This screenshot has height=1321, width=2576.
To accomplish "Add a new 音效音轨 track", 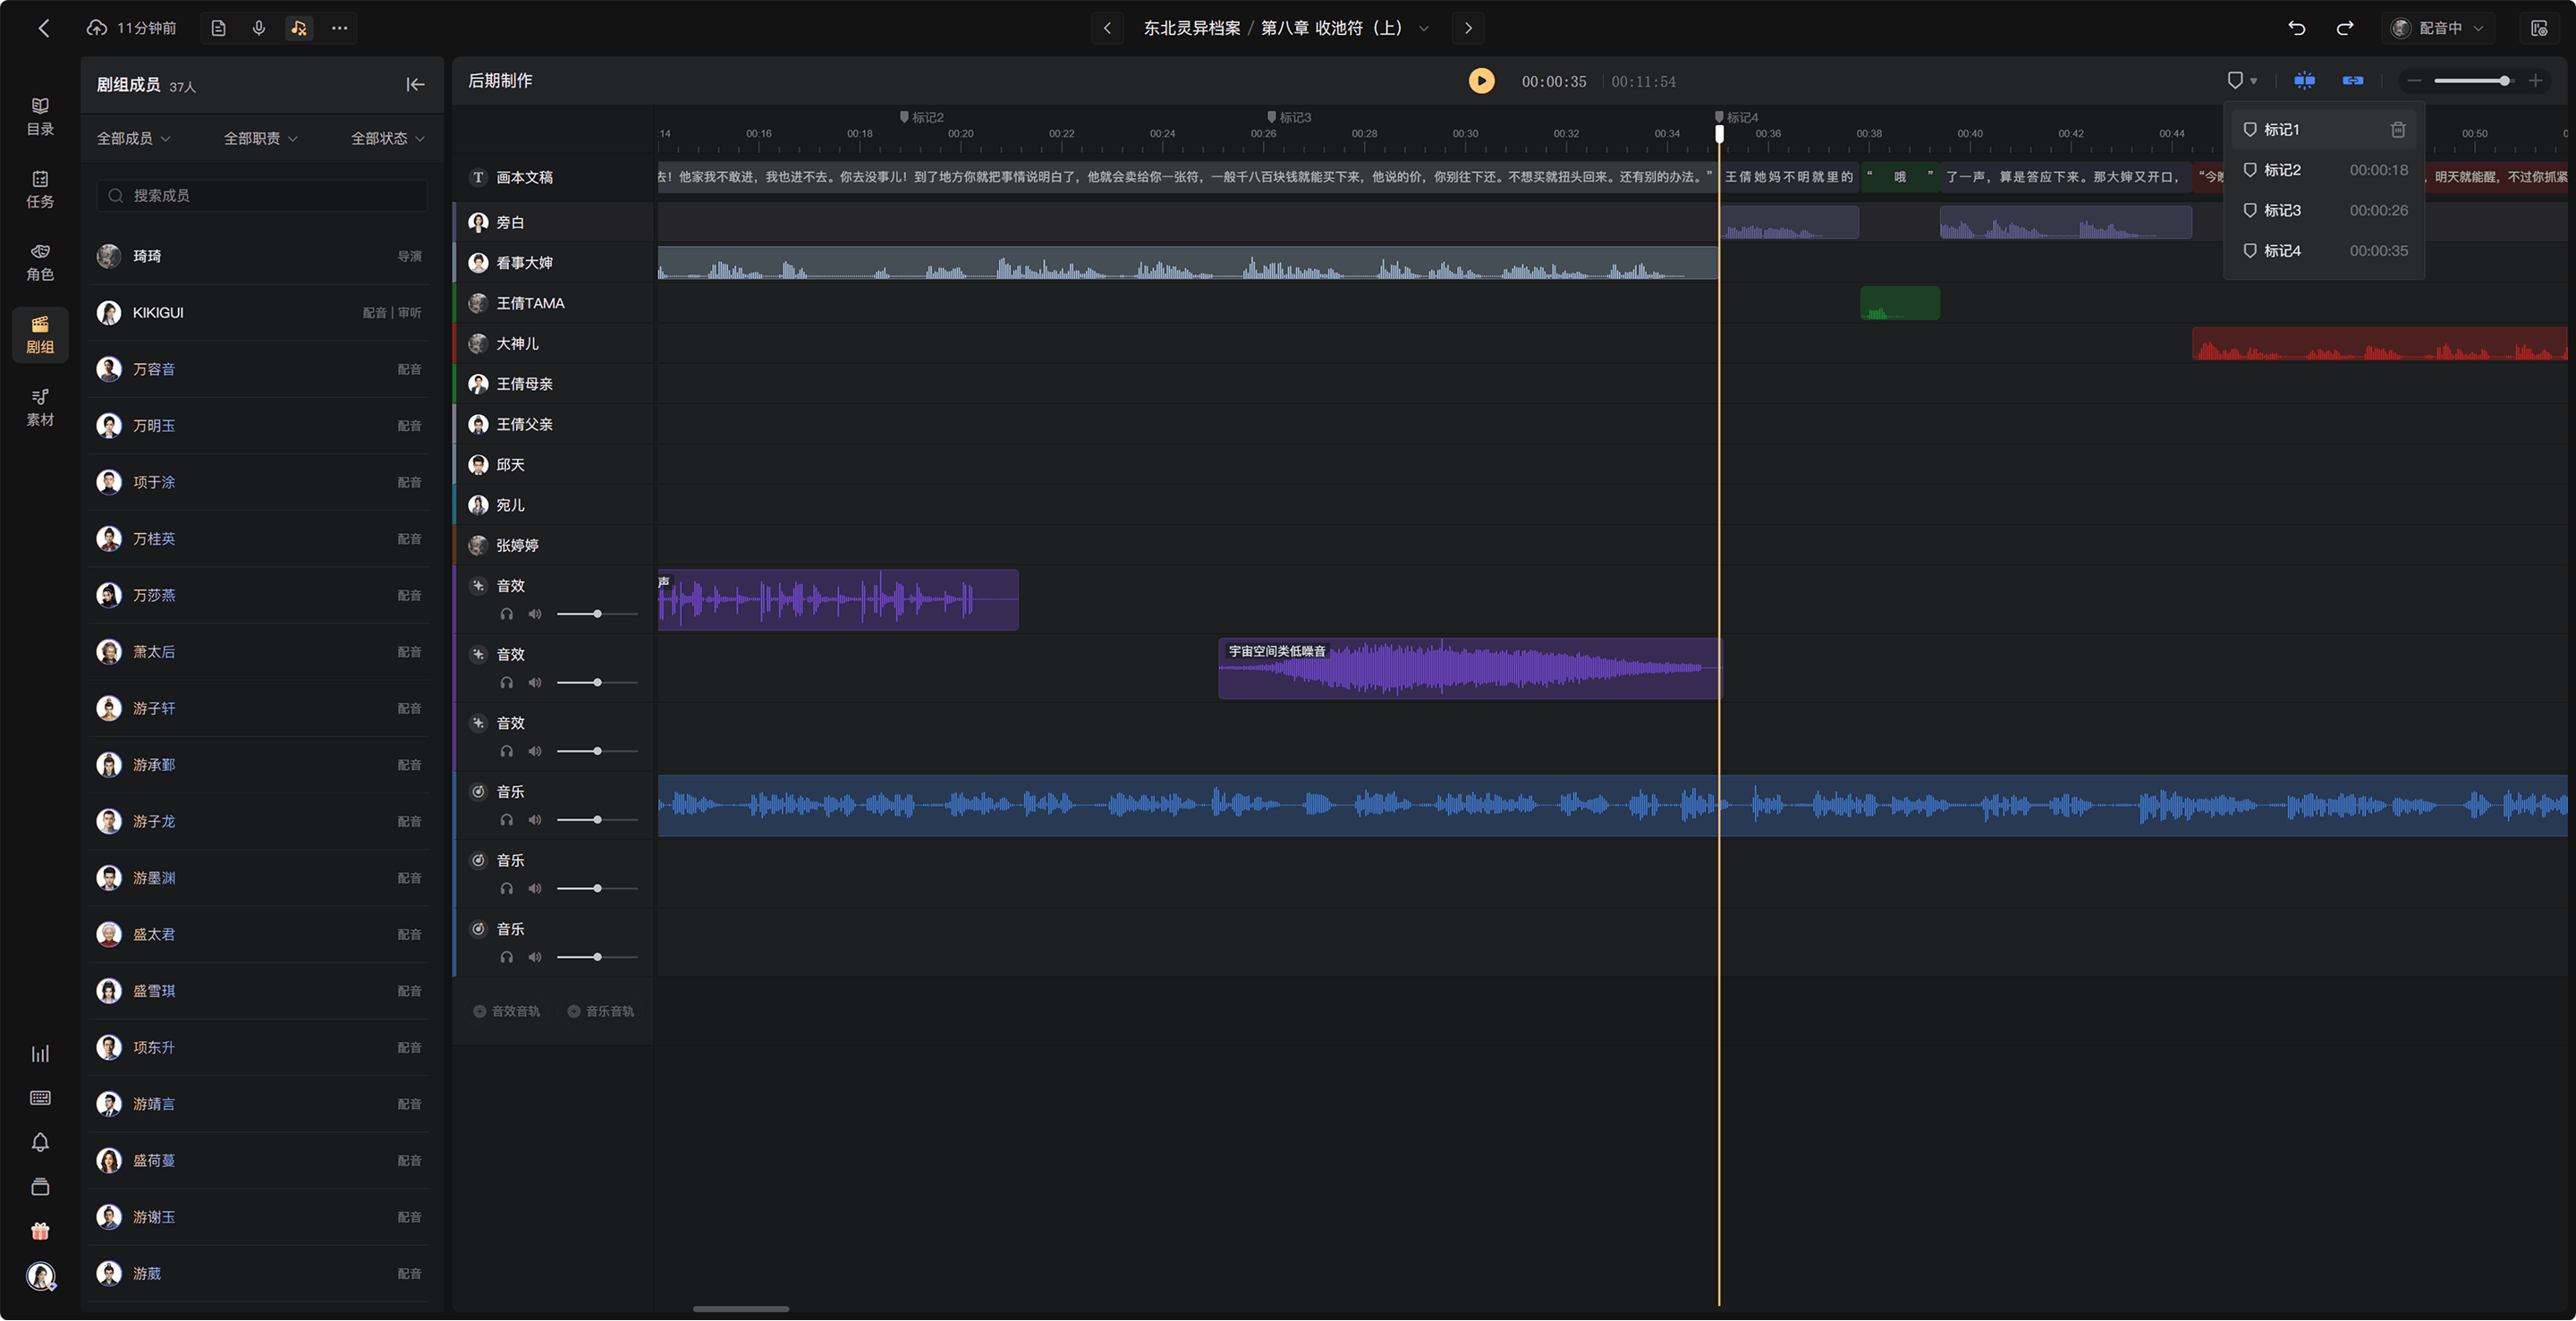I will point(506,1012).
